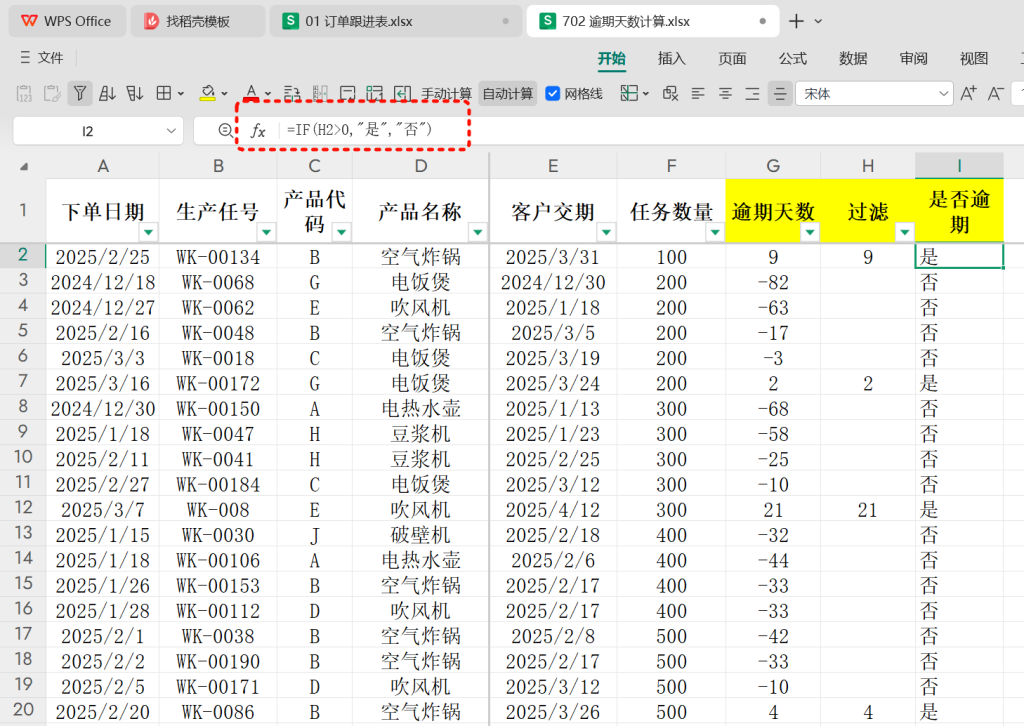Viewport: 1024px width, 726px height.
Task: Open the Name Box dropdown showing I2
Action: tap(171, 131)
